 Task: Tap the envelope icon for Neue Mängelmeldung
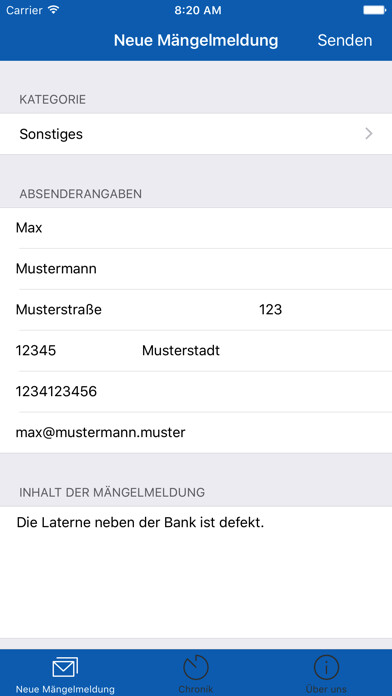65,668
